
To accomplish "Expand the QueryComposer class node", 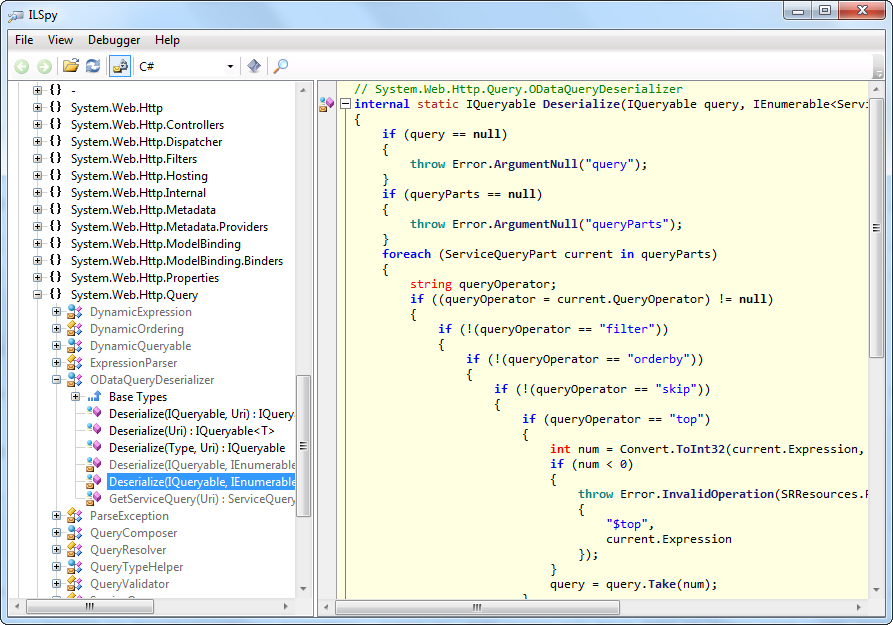I will pyautogui.click(x=56, y=533).
